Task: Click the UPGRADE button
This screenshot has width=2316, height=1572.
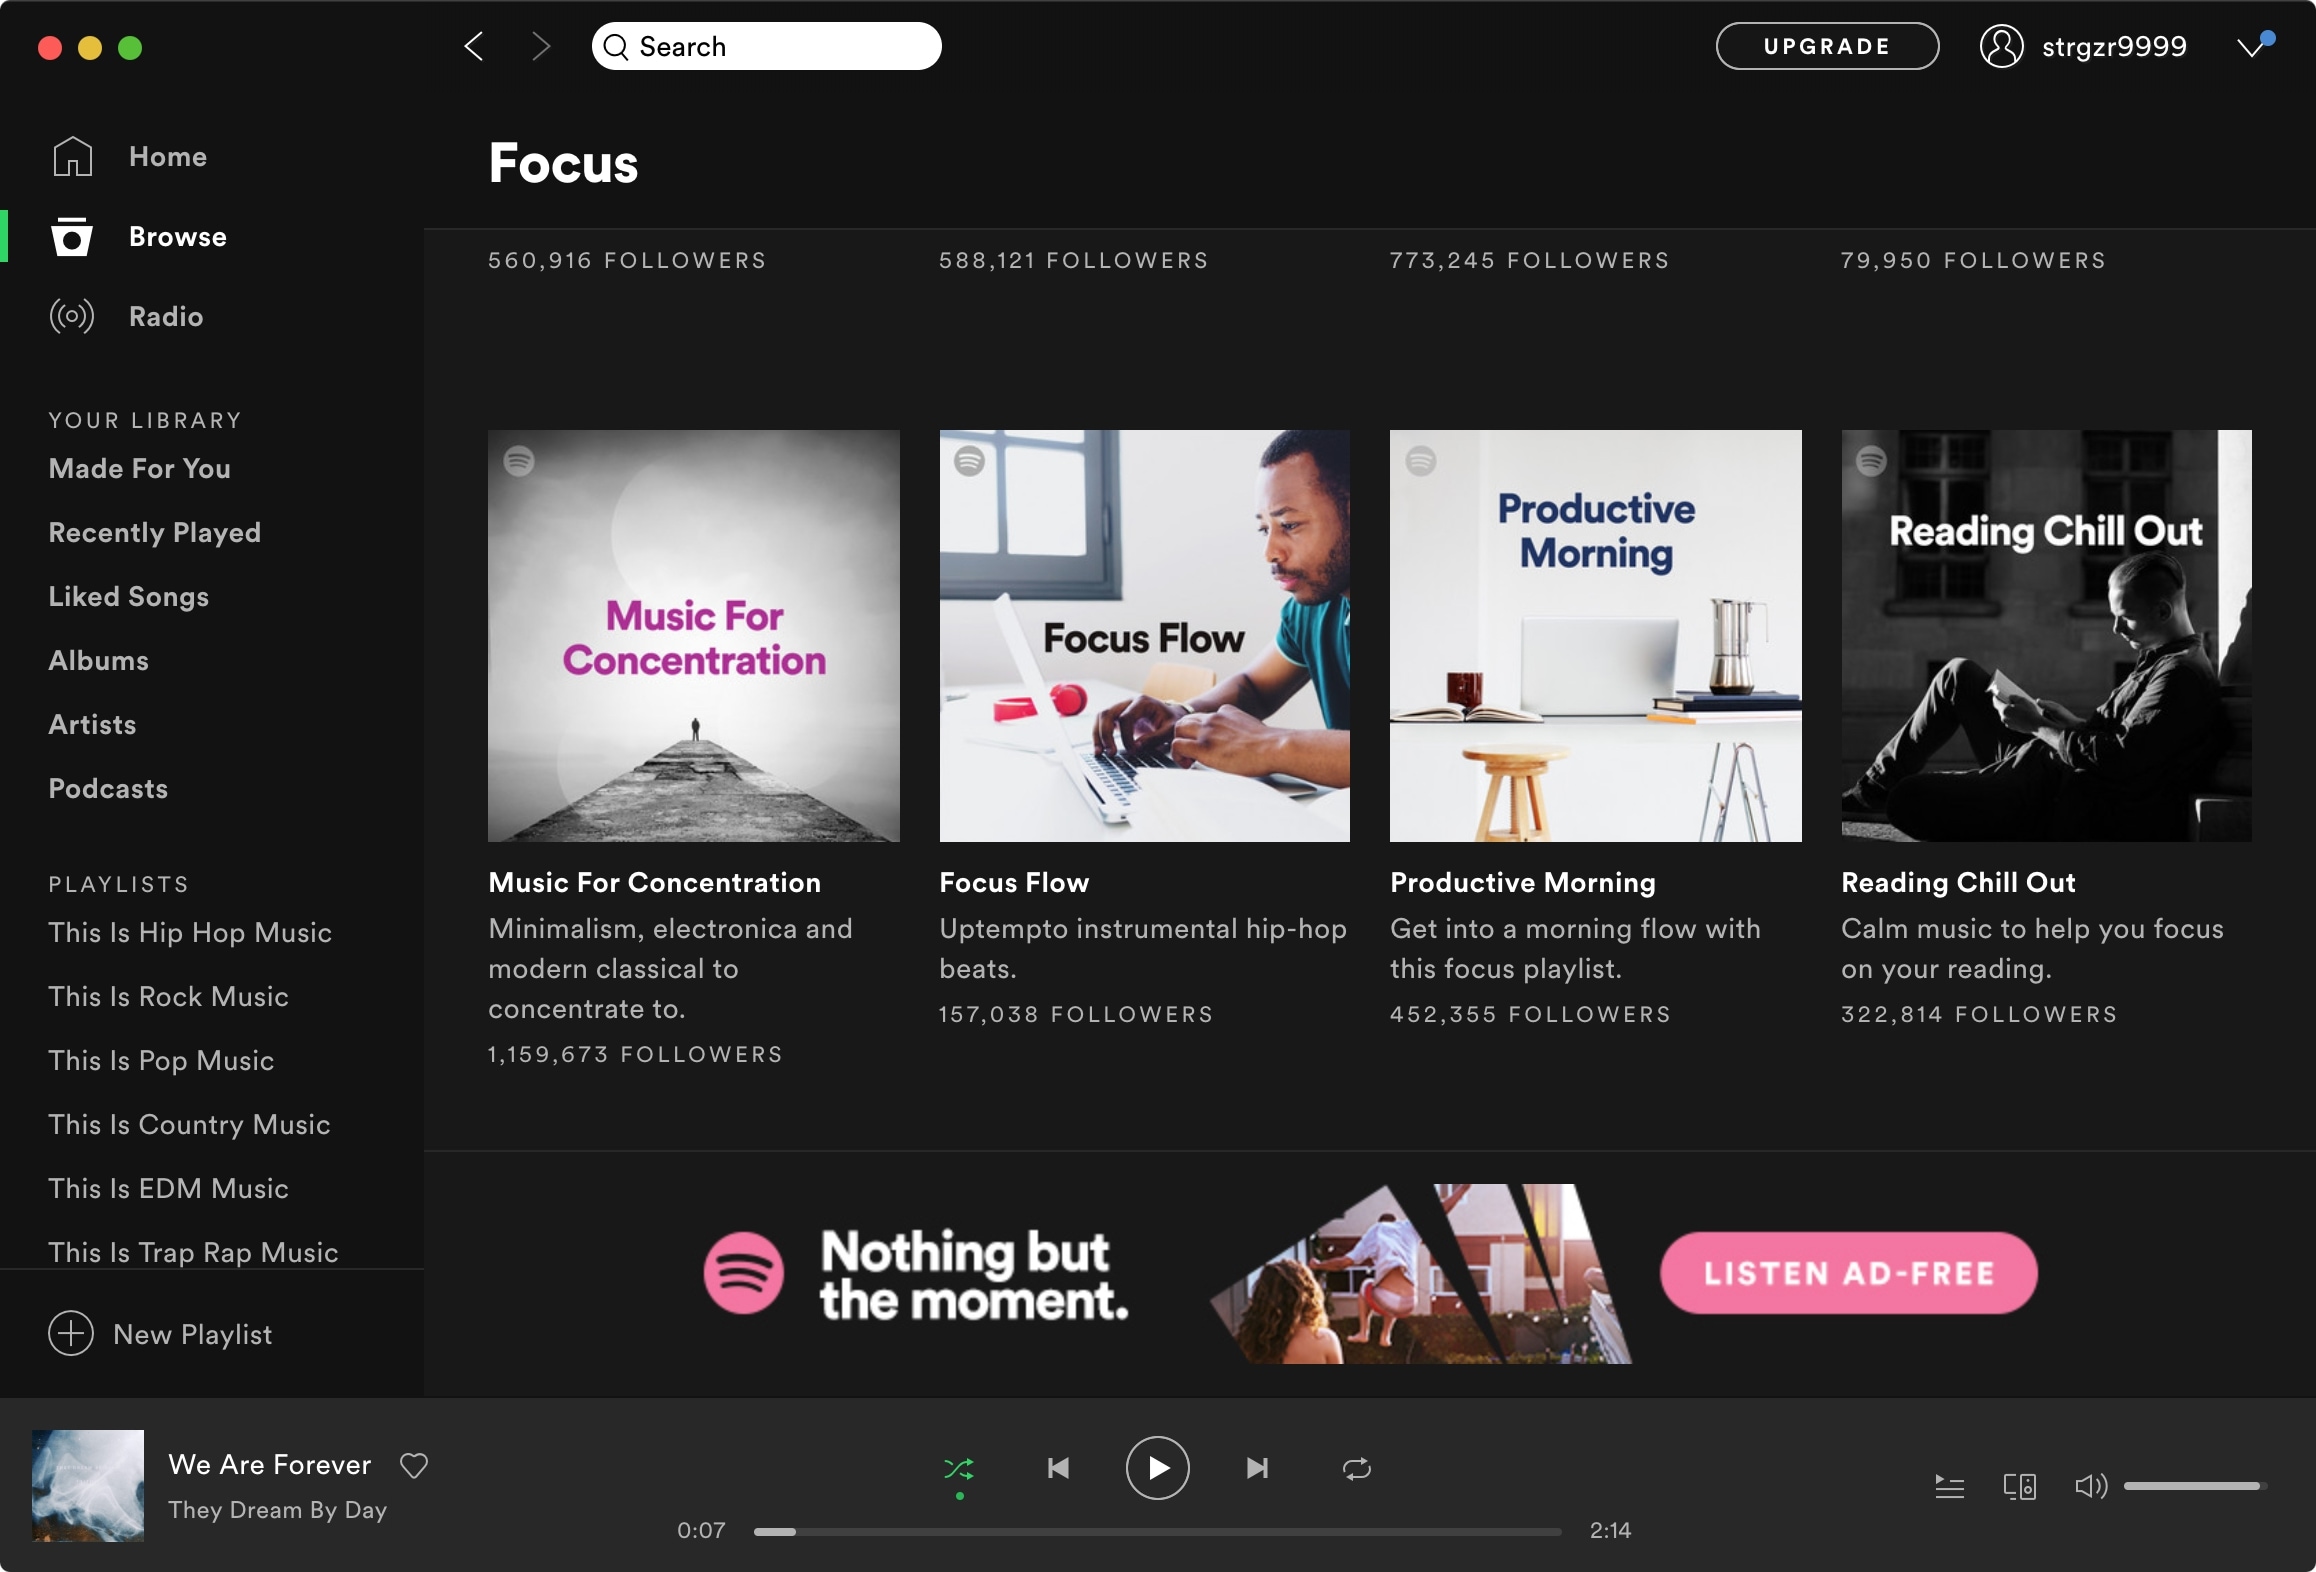Action: [1826, 44]
